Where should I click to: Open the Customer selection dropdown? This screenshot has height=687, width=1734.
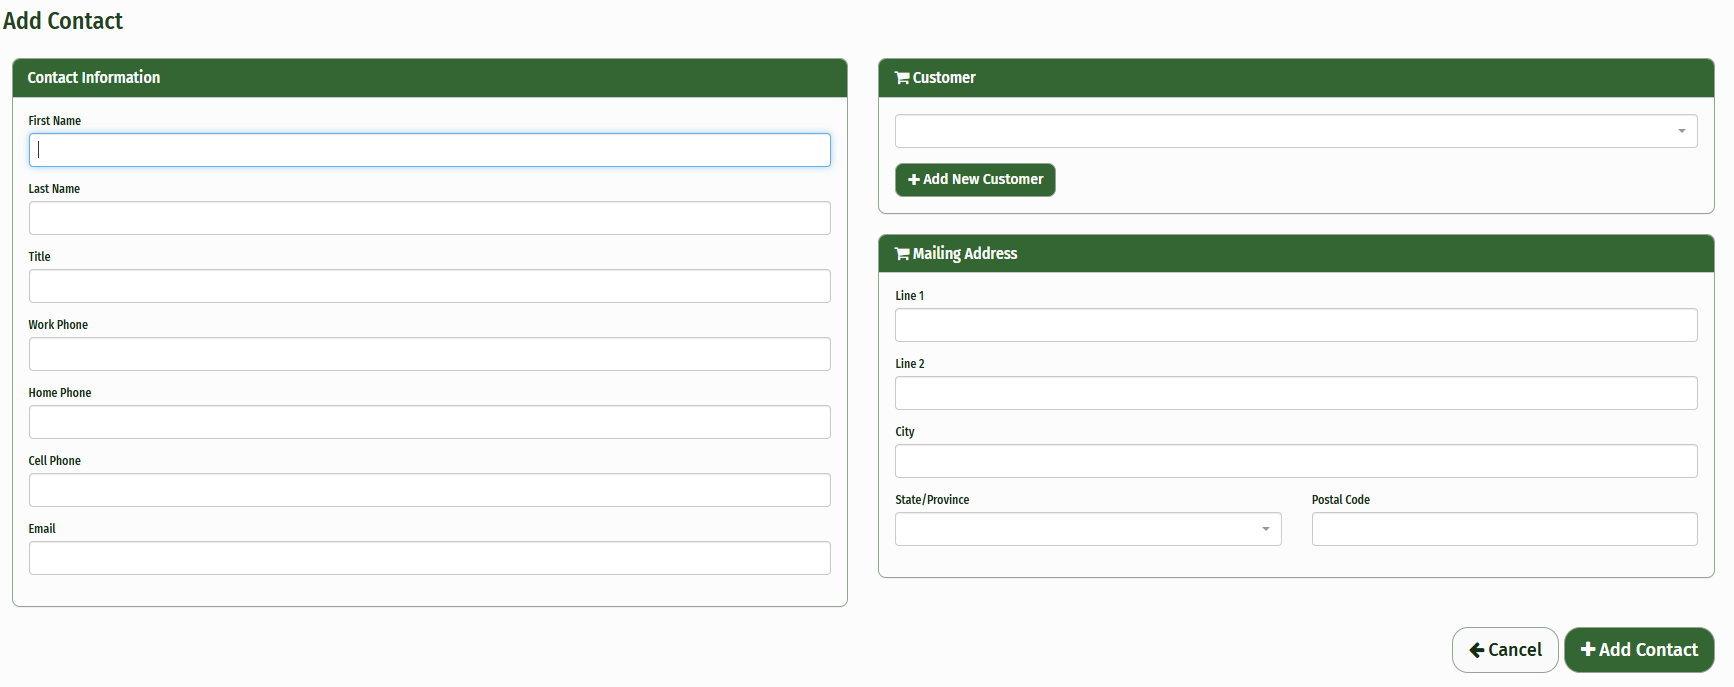click(1295, 131)
